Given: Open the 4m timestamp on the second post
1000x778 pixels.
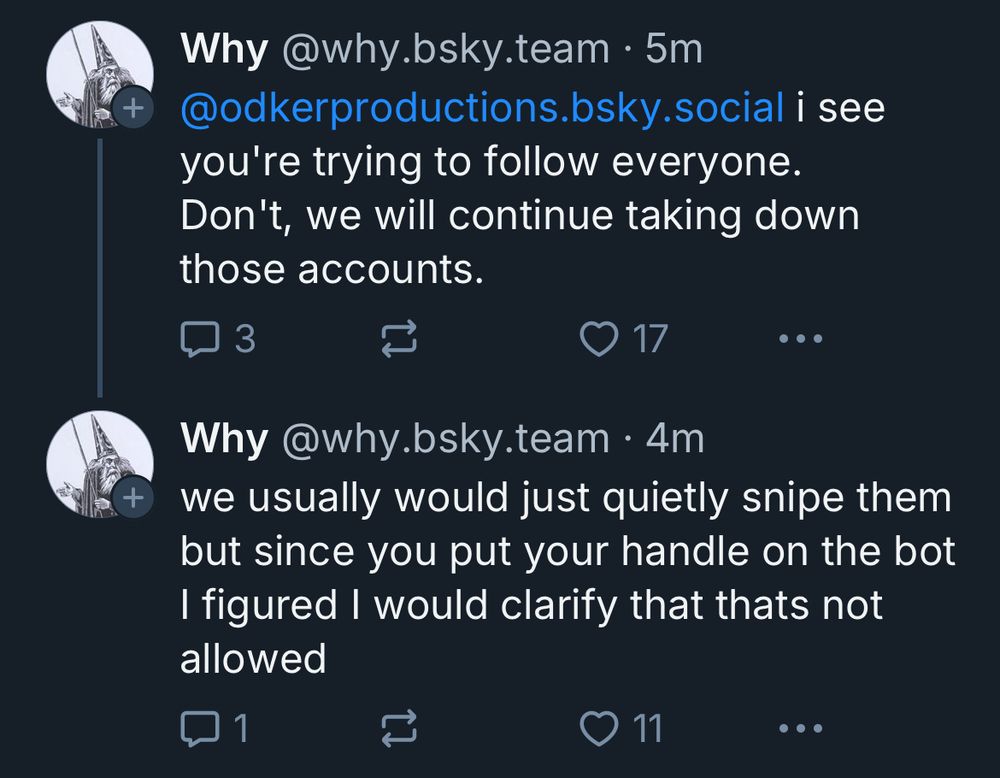Looking at the screenshot, I should point(675,438).
